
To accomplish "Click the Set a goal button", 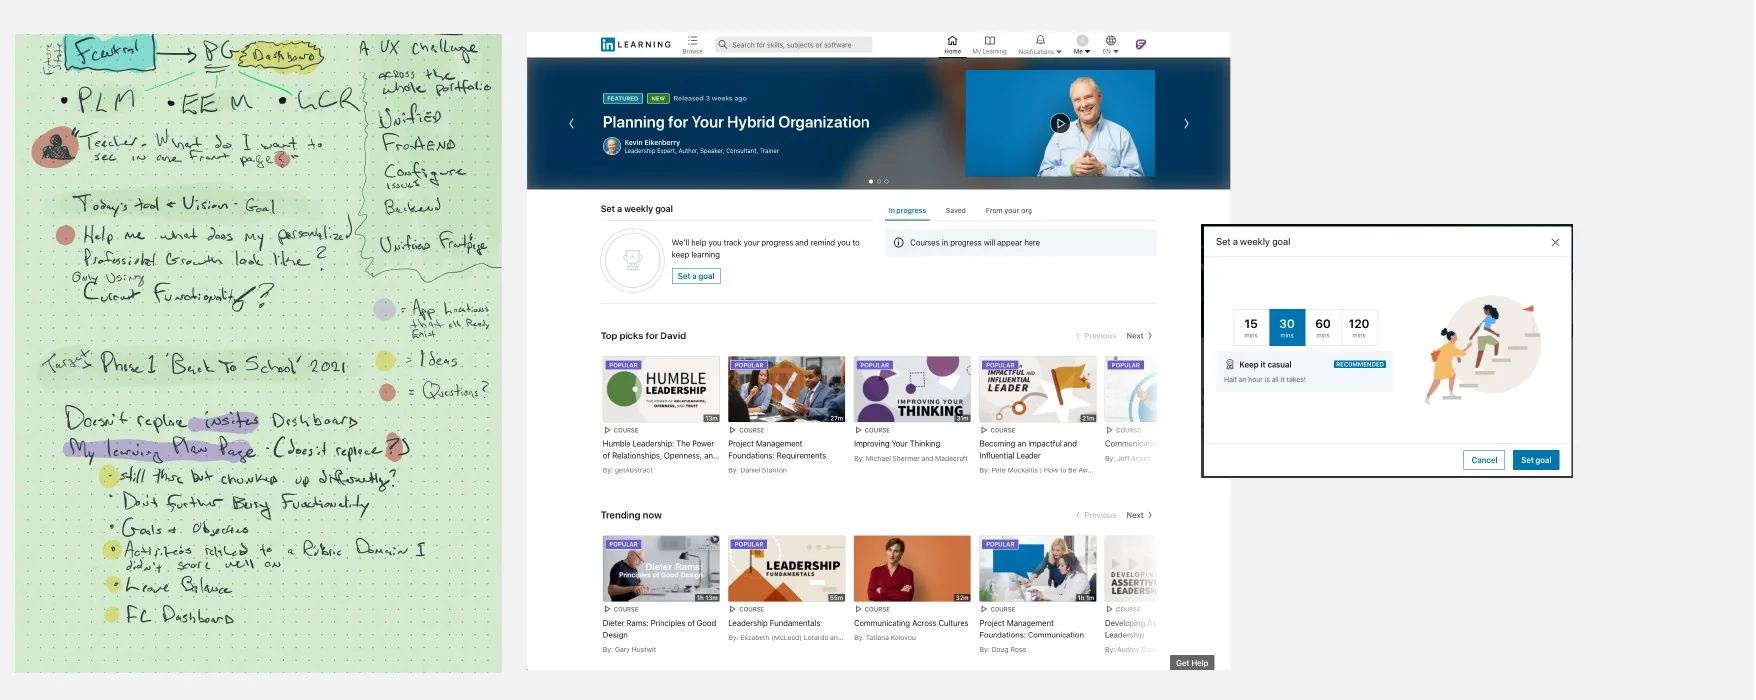I will tap(696, 276).
